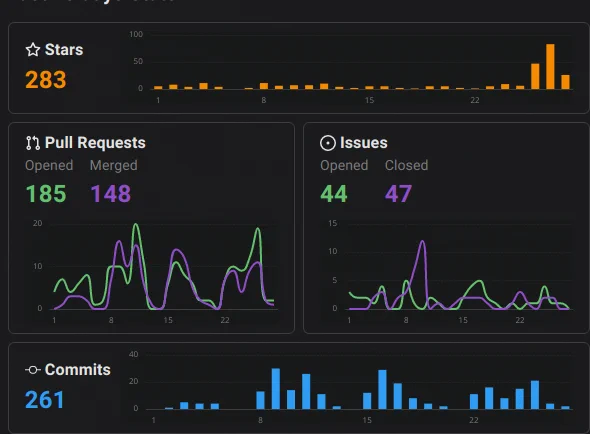Image resolution: width=590 pixels, height=434 pixels.
Task: Click the 100 axis label in Stars chart
Action: pyautogui.click(x=136, y=34)
